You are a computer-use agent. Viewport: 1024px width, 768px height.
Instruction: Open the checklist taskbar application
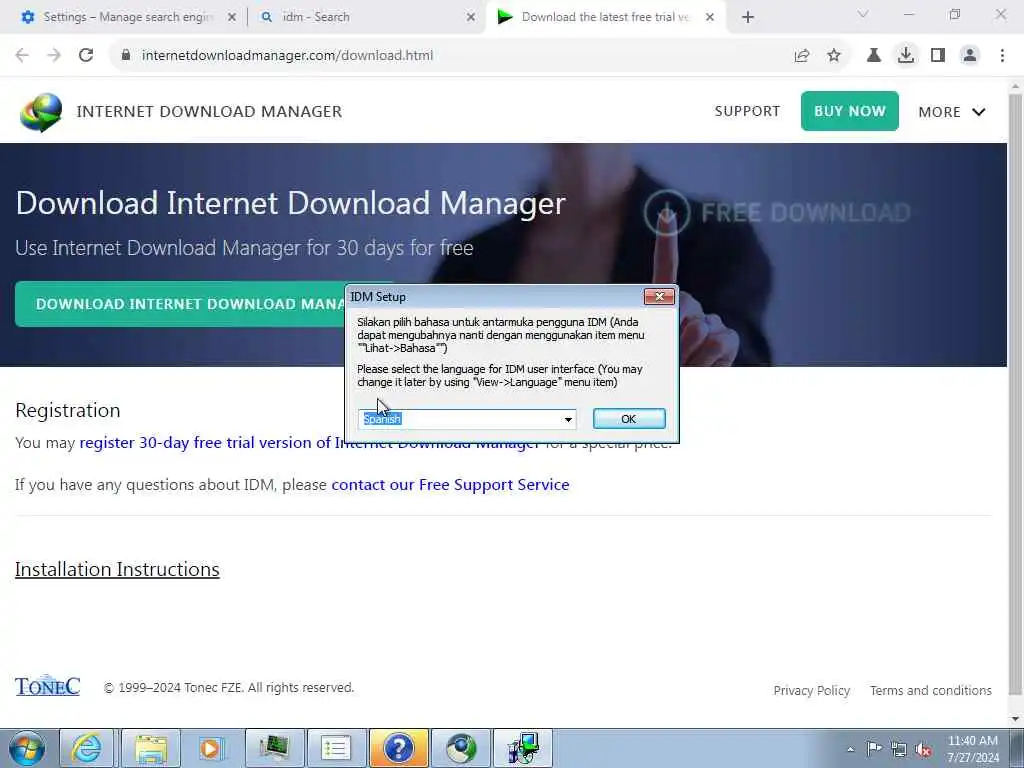(x=336, y=748)
